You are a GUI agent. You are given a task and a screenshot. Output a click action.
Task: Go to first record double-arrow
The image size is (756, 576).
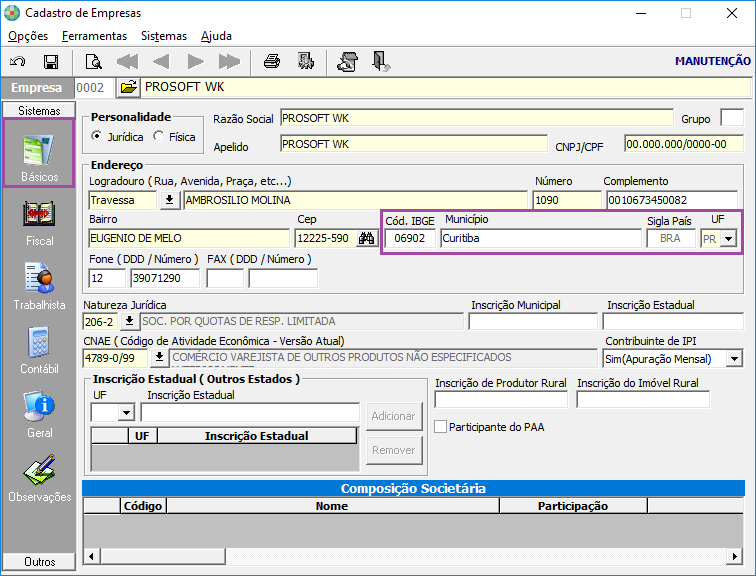pos(128,62)
